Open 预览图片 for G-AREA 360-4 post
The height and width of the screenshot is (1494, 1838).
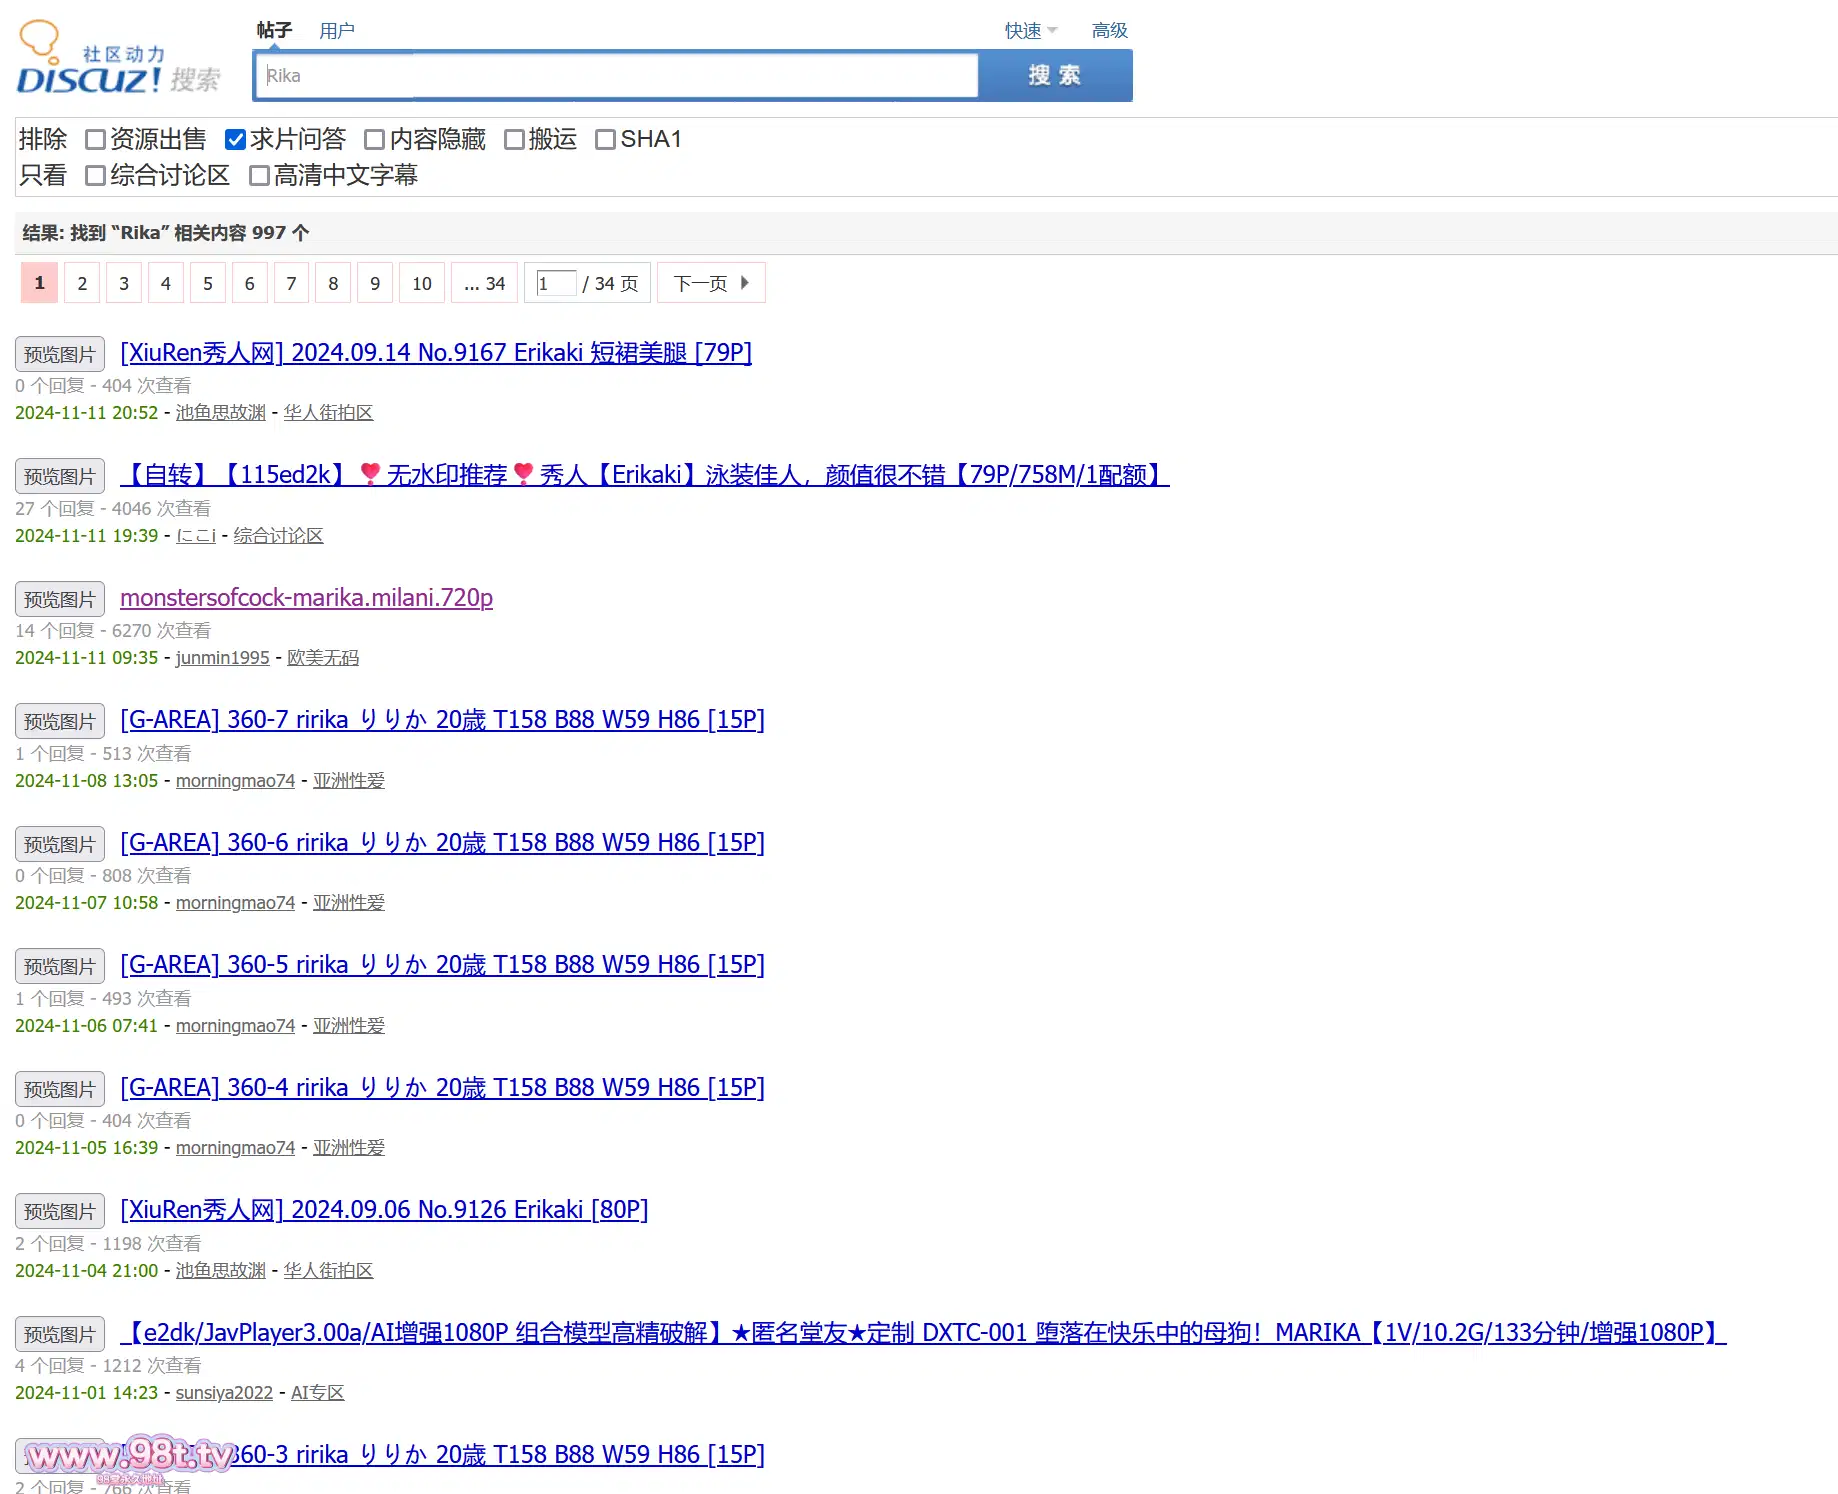click(x=60, y=1089)
